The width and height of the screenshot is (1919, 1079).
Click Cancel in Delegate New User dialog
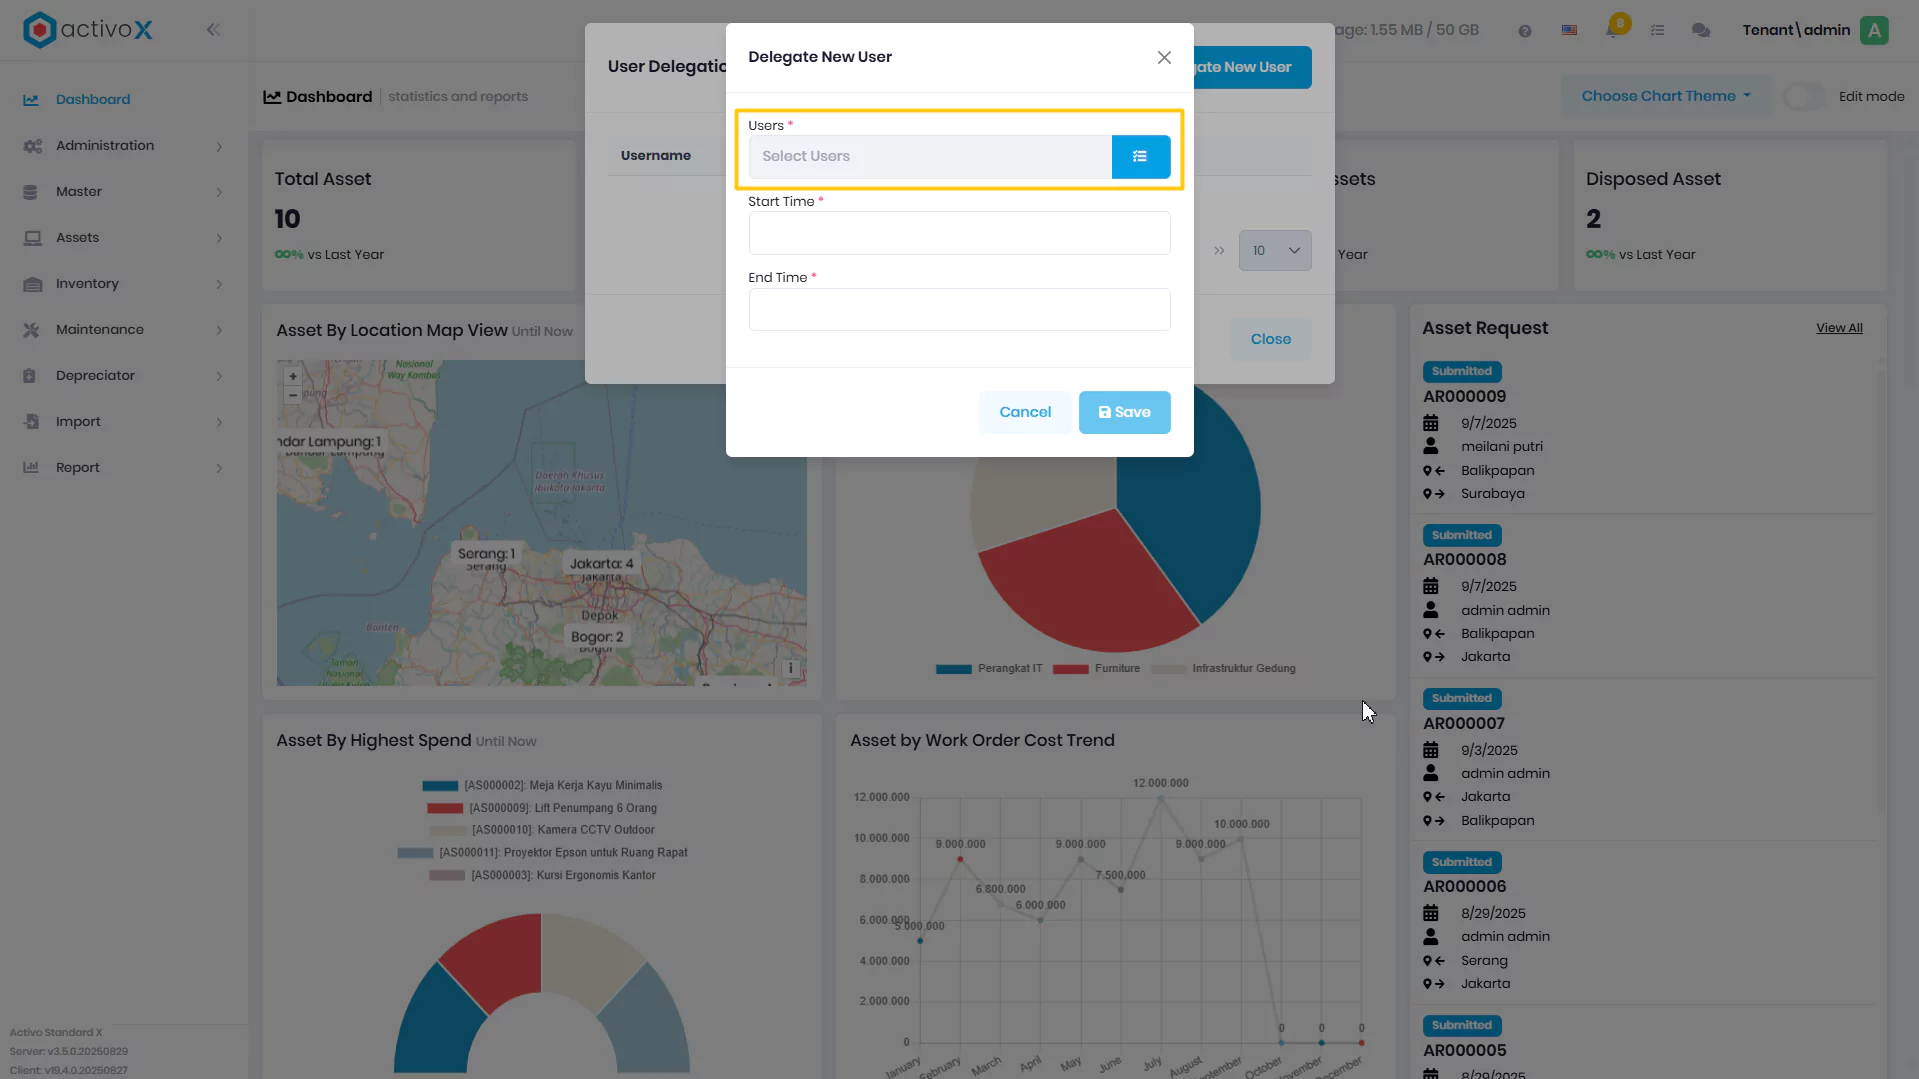click(1025, 412)
